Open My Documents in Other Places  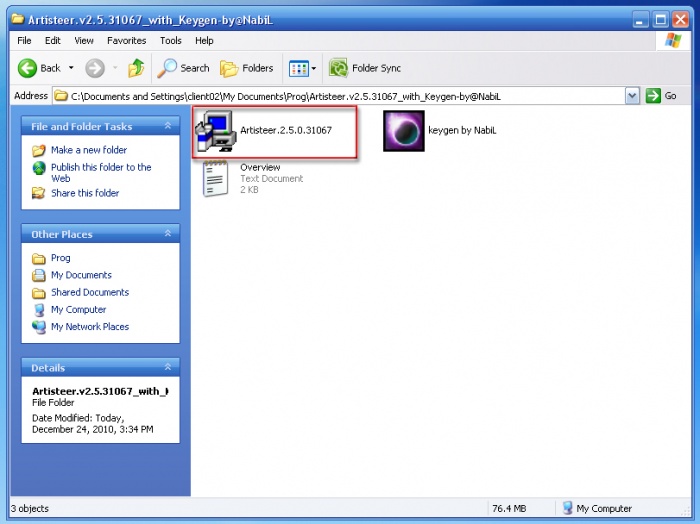pyautogui.click(x=81, y=275)
